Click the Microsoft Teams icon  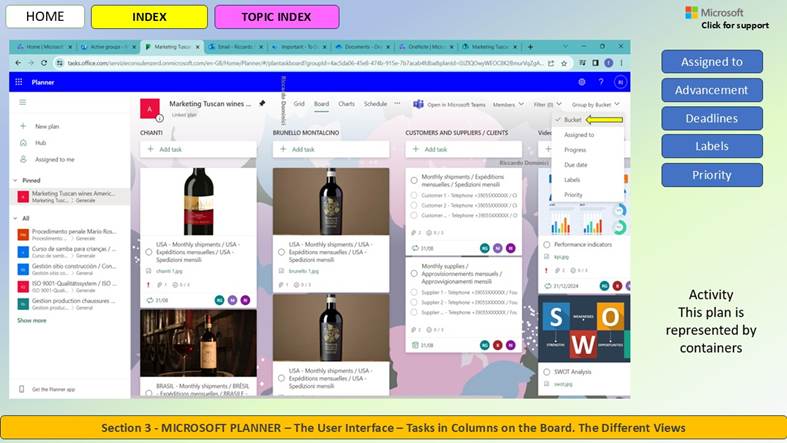418,104
